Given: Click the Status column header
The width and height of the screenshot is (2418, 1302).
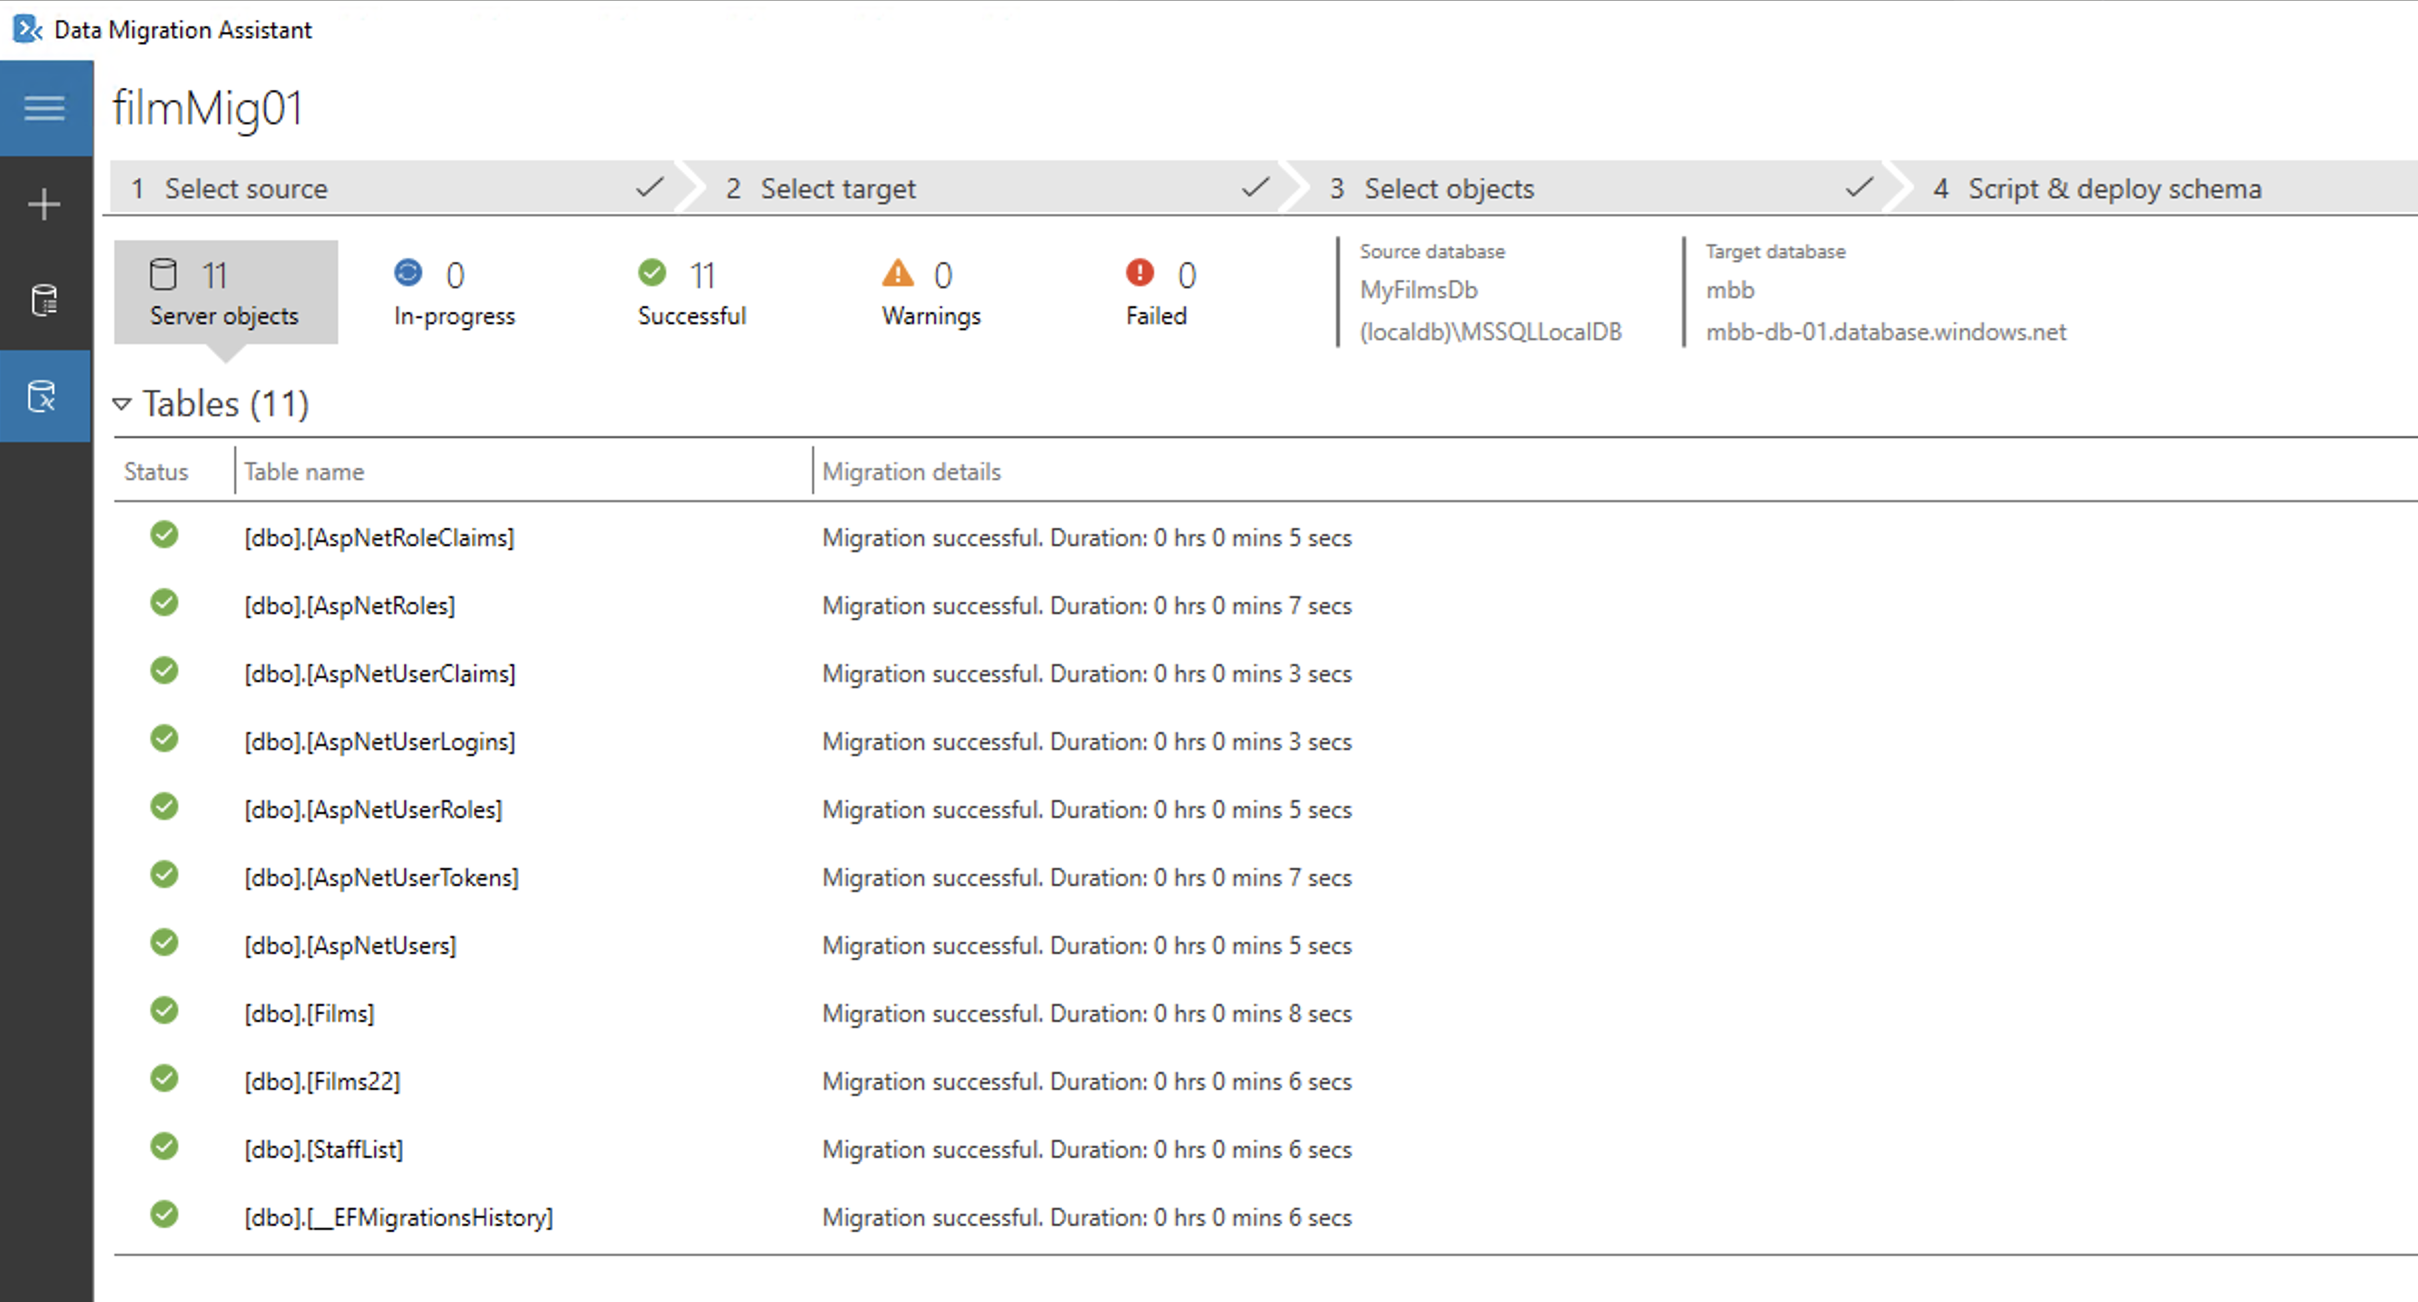Looking at the screenshot, I should (x=156, y=472).
